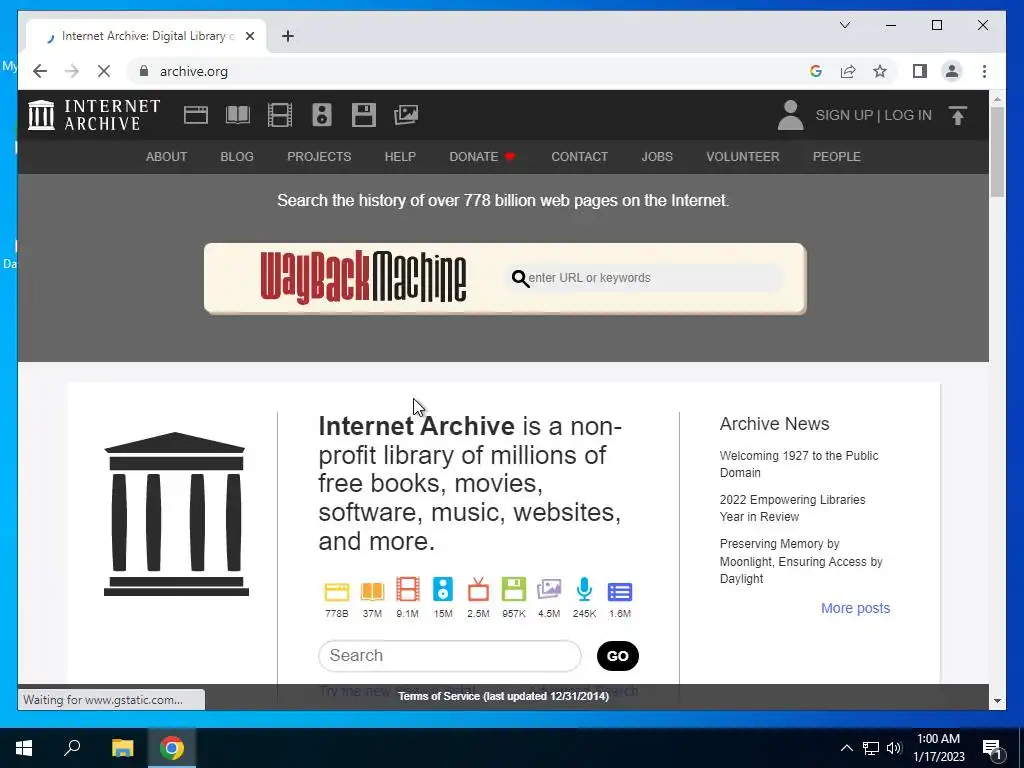Open ABOUT menu item
Image resolution: width=1024 pixels, height=768 pixels.
[x=167, y=157]
